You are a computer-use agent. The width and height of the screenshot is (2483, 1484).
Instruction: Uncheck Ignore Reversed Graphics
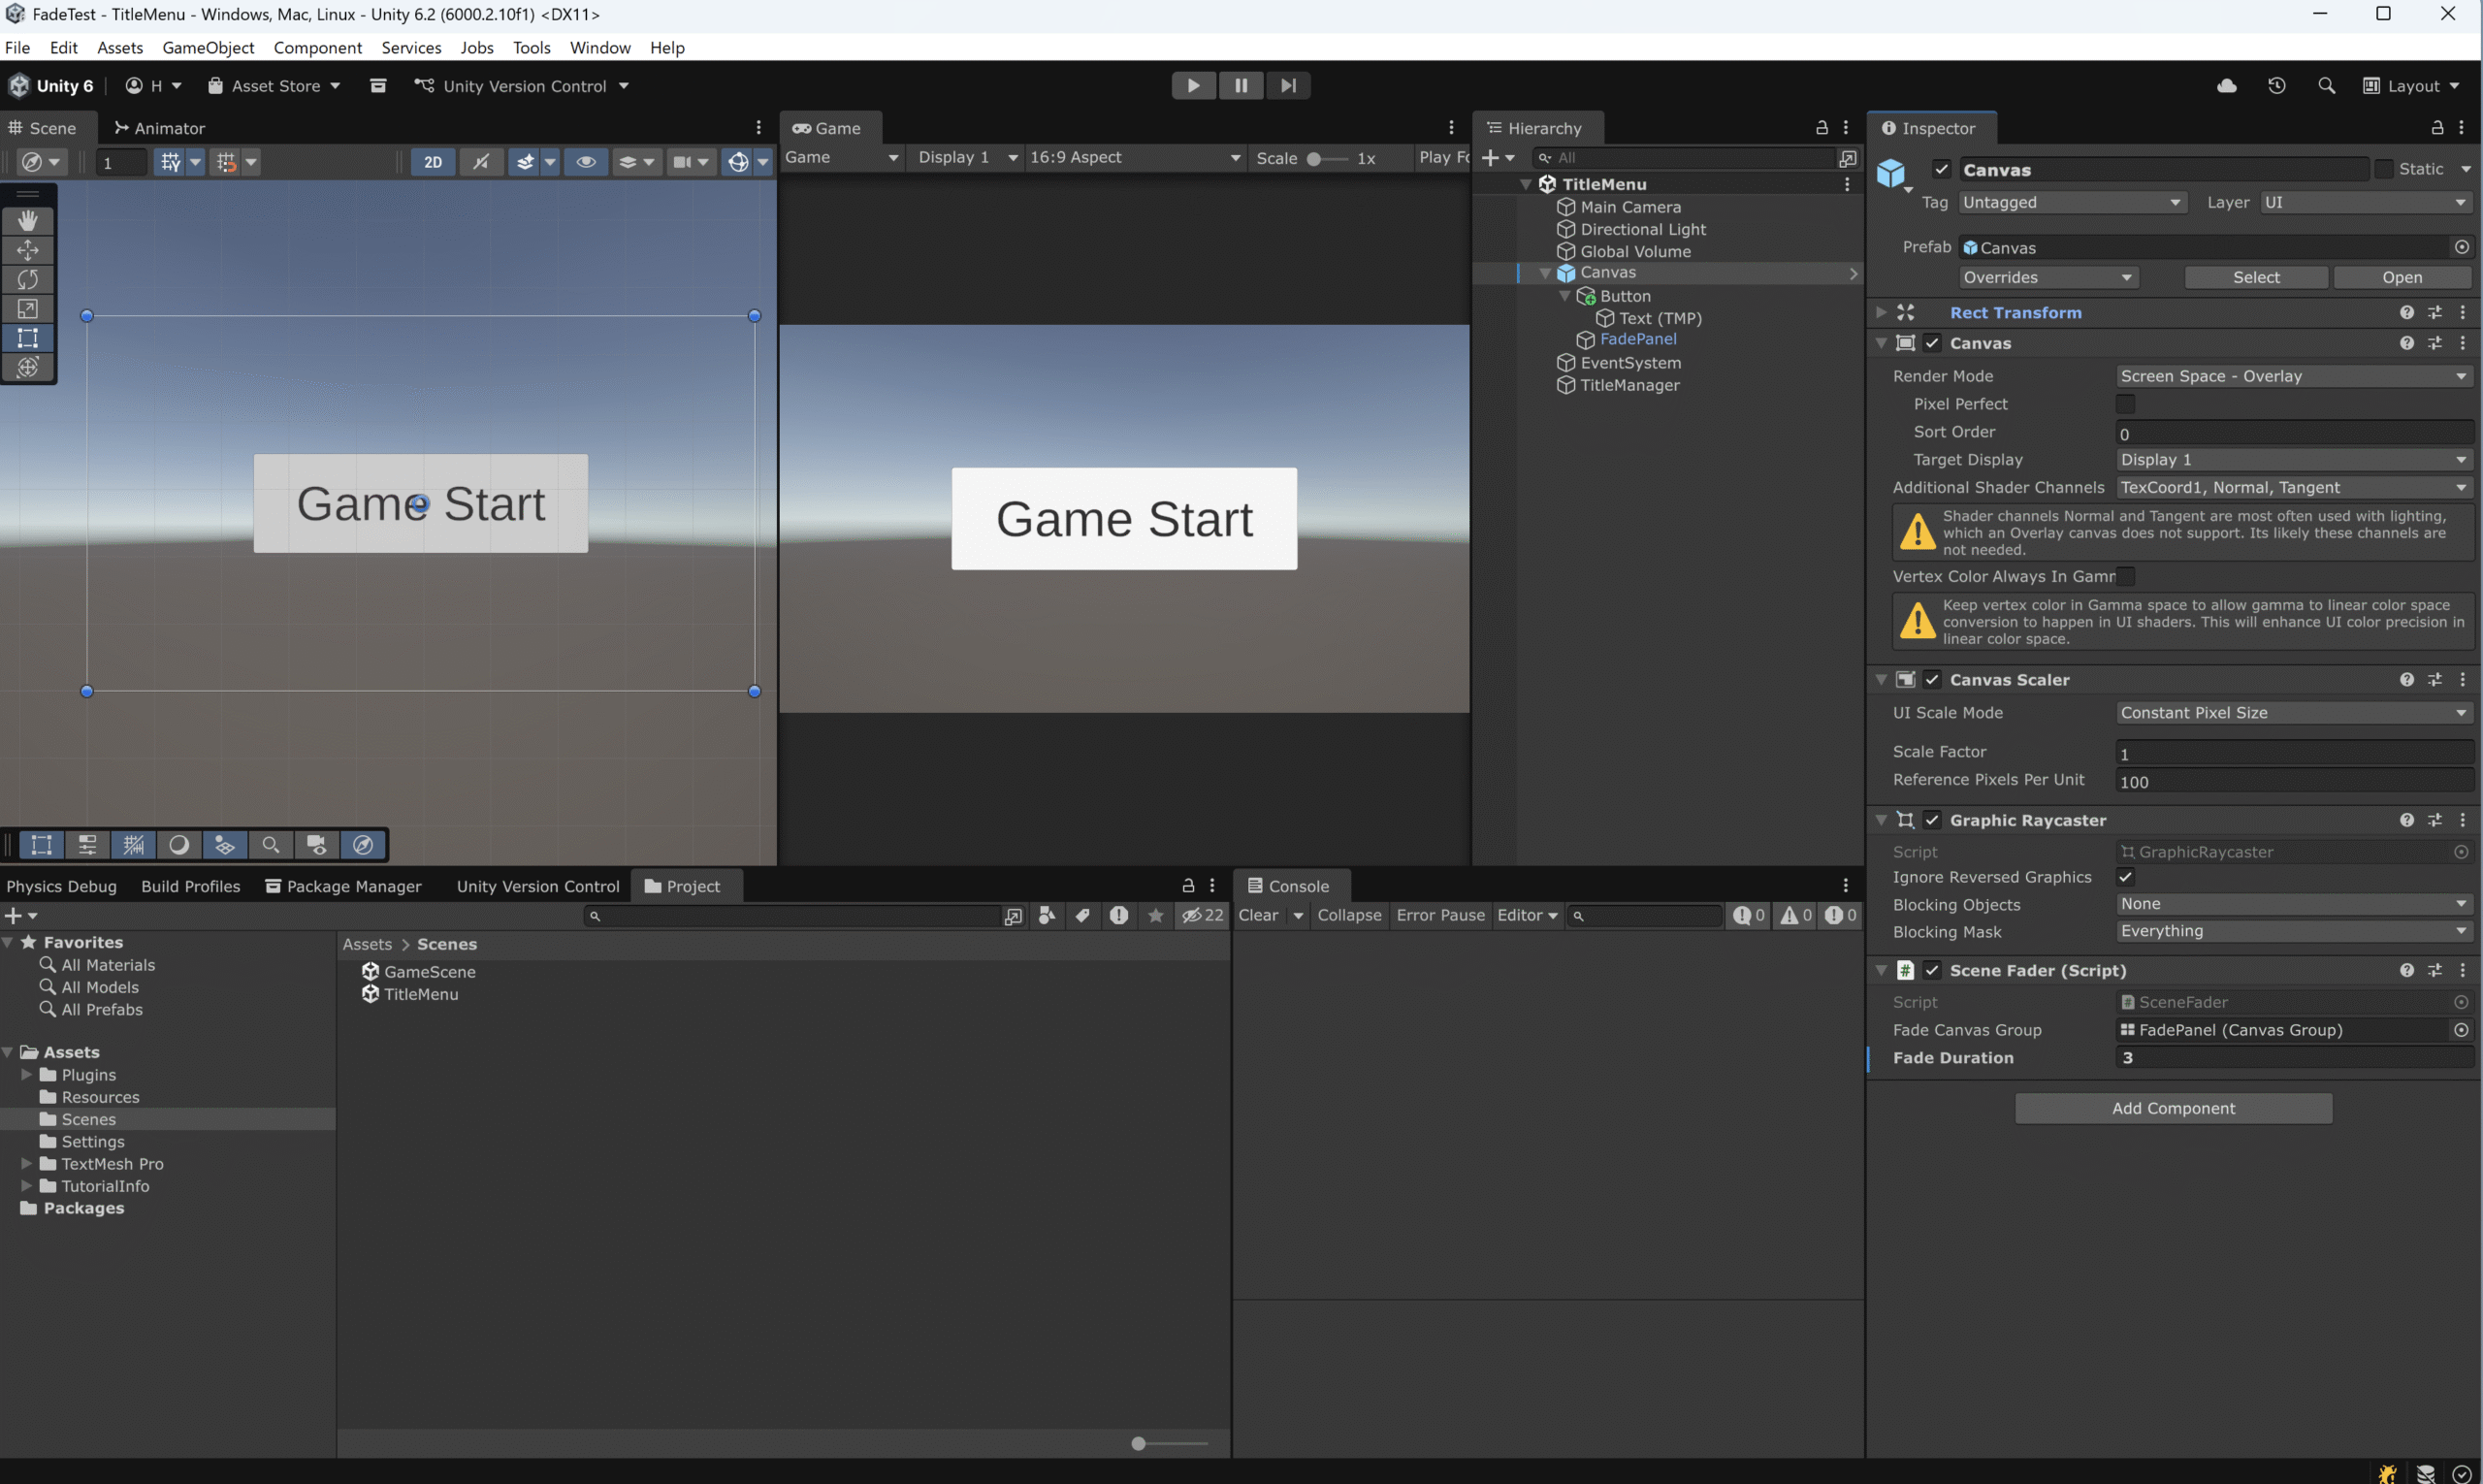click(x=2125, y=877)
